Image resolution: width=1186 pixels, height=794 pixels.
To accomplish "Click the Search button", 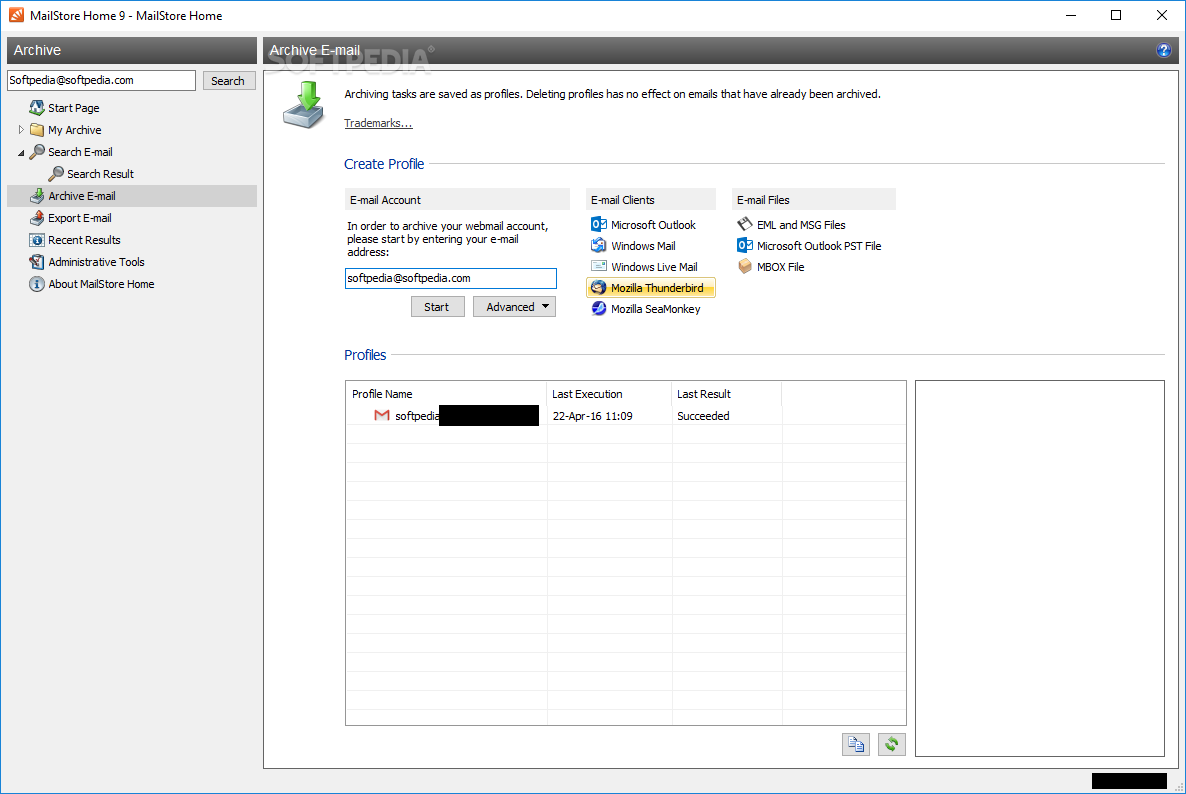I will [228, 81].
